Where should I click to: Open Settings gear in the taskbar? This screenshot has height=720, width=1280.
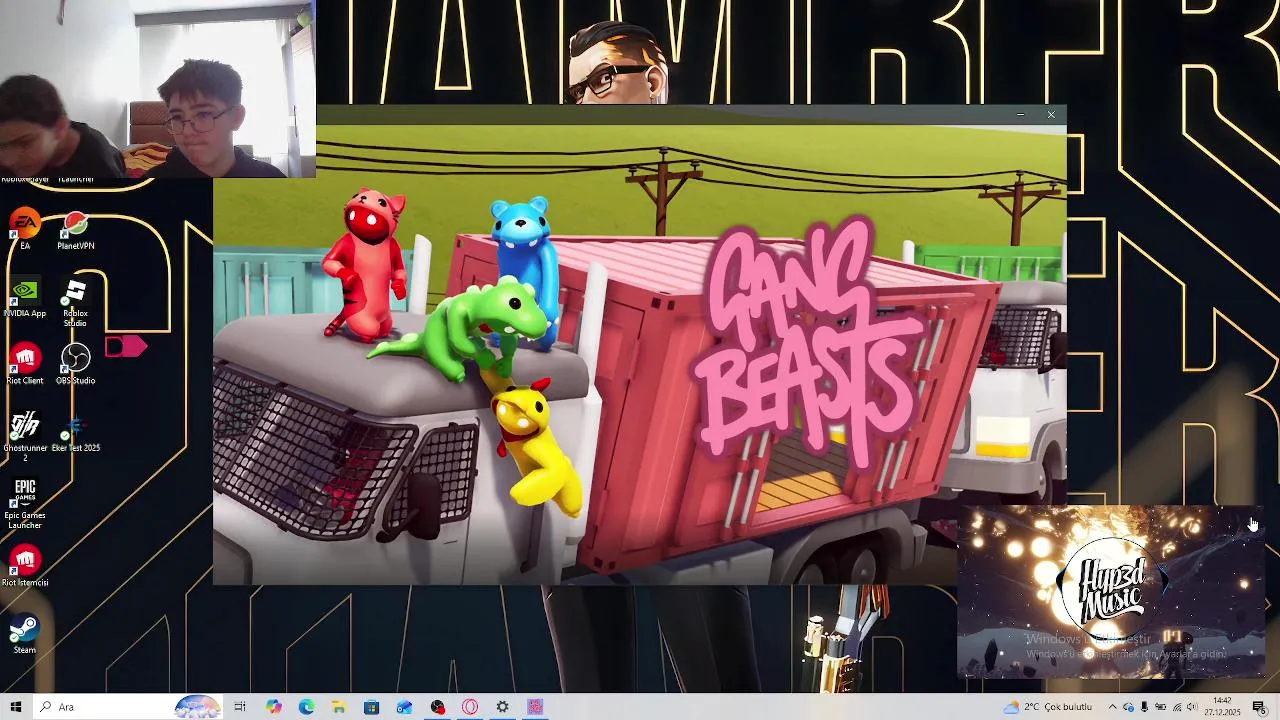(x=502, y=707)
